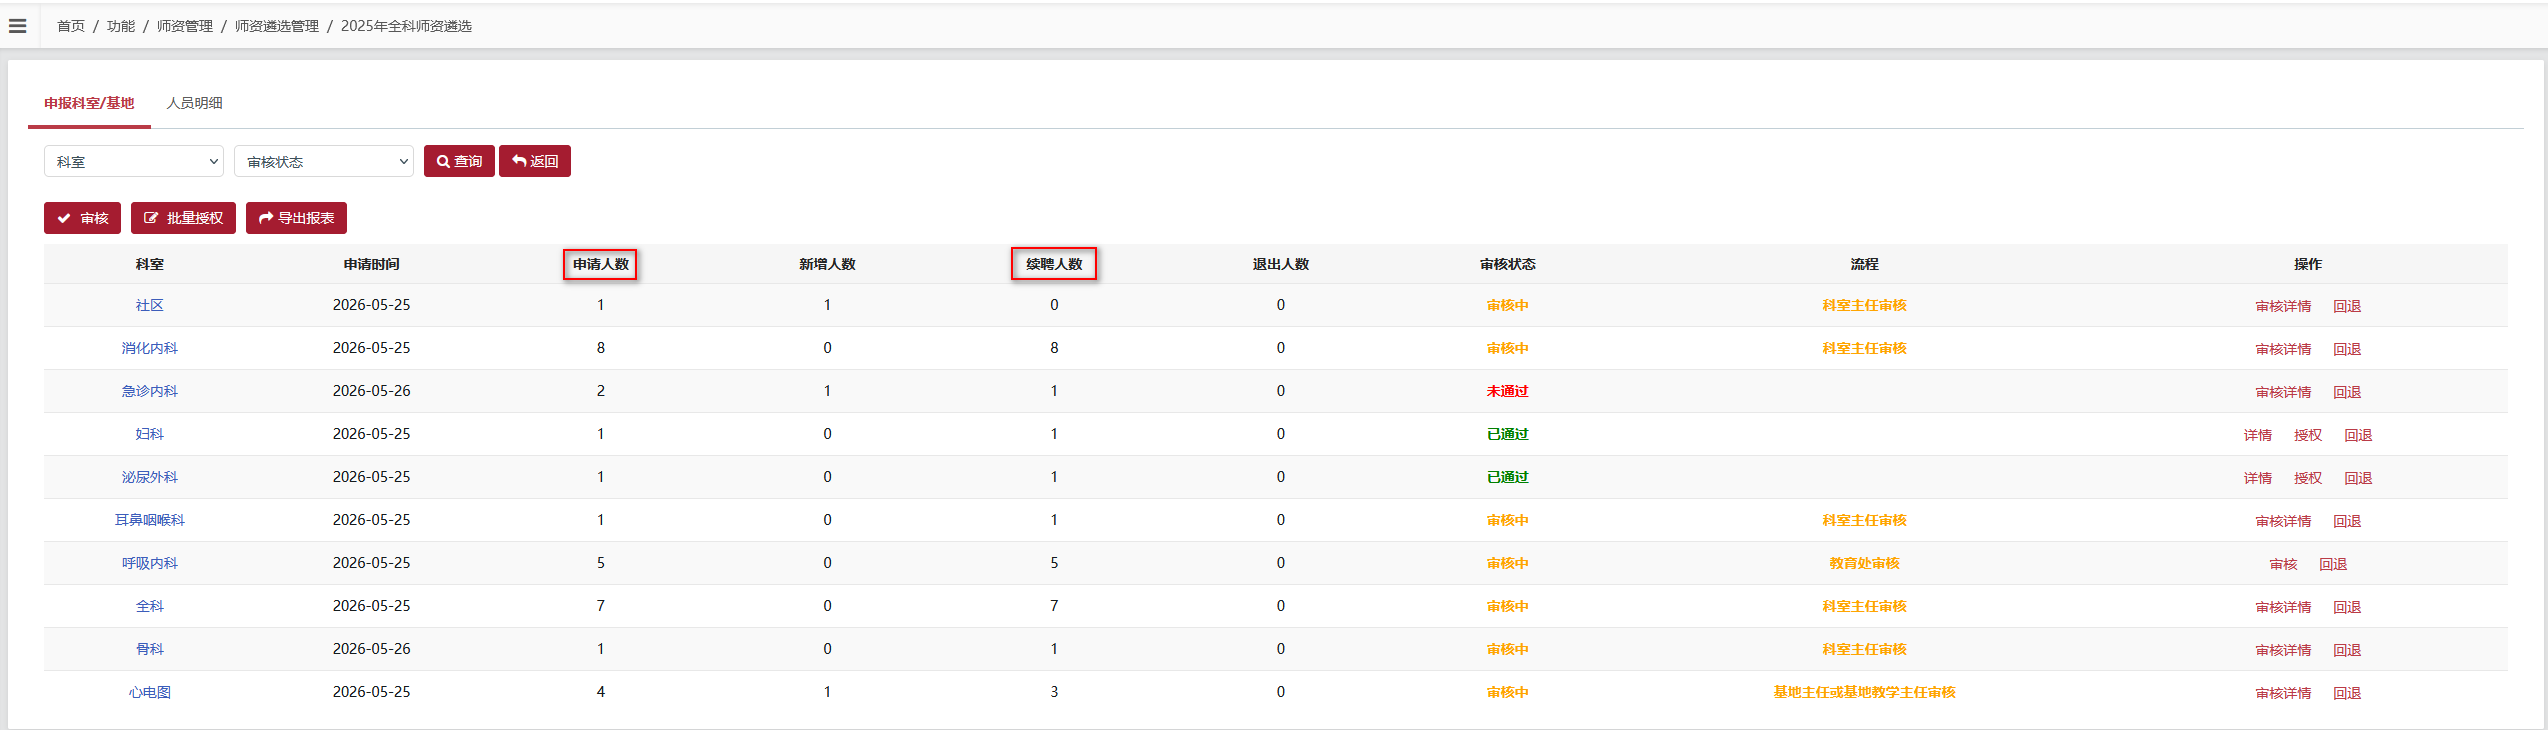View 审核详情 for 心电图 row

pyautogui.click(x=2283, y=693)
